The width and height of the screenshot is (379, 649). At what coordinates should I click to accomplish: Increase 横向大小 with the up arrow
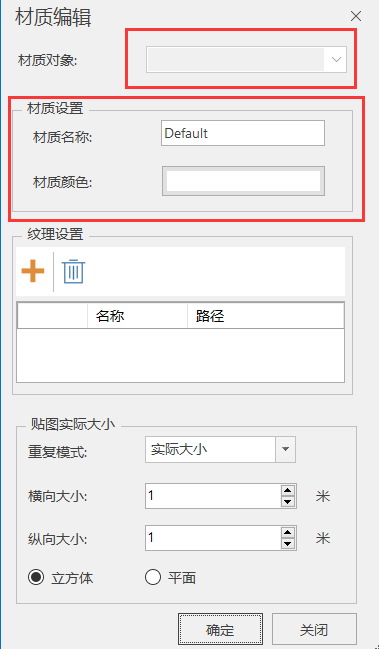[288, 491]
